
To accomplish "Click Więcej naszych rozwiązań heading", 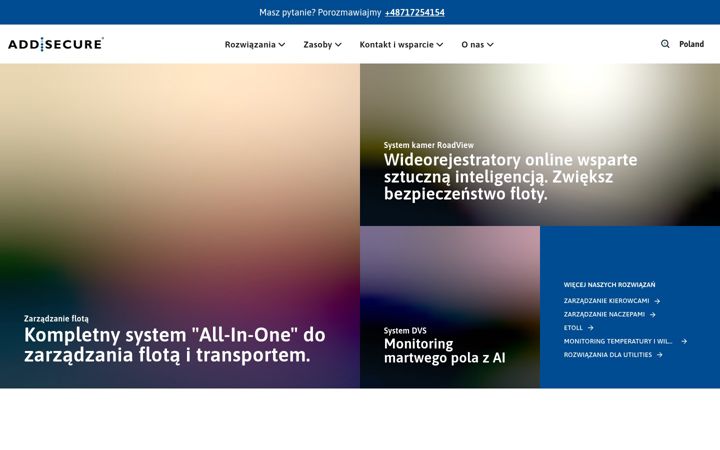I will (x=609, y=285).
